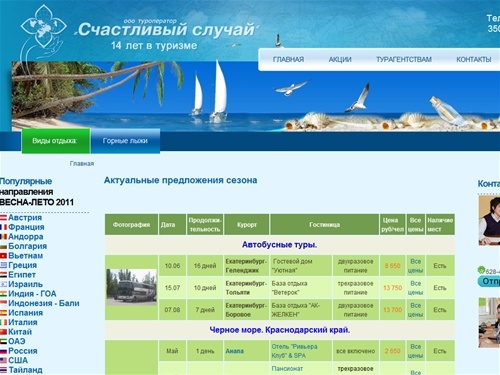Open the ТУРАГЕНТСТВАМ menu item
The height and width of the screenshot is (375, 500).
[x=404, y=59]
